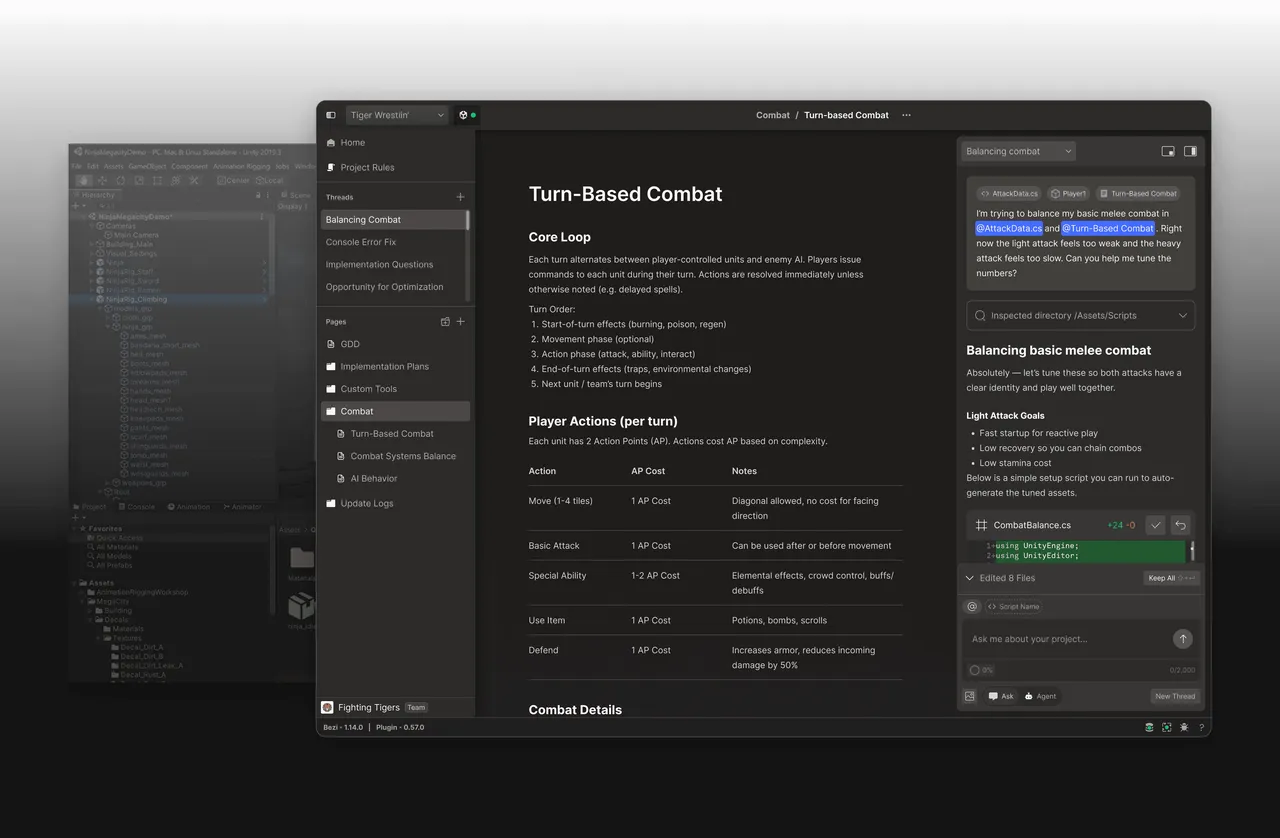The width and height of the screenshot is (1280, 838).
Task: Open the page options ellipsis menu
Action: [x=906, y=115]
